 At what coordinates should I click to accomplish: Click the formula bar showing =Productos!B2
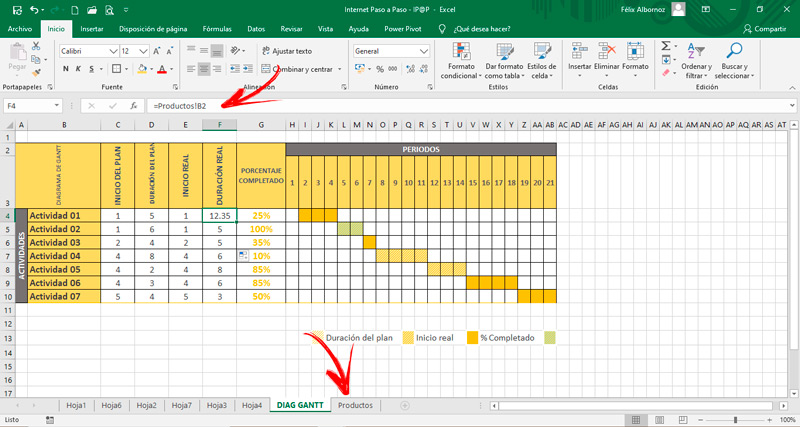click(x=467, y=106)
